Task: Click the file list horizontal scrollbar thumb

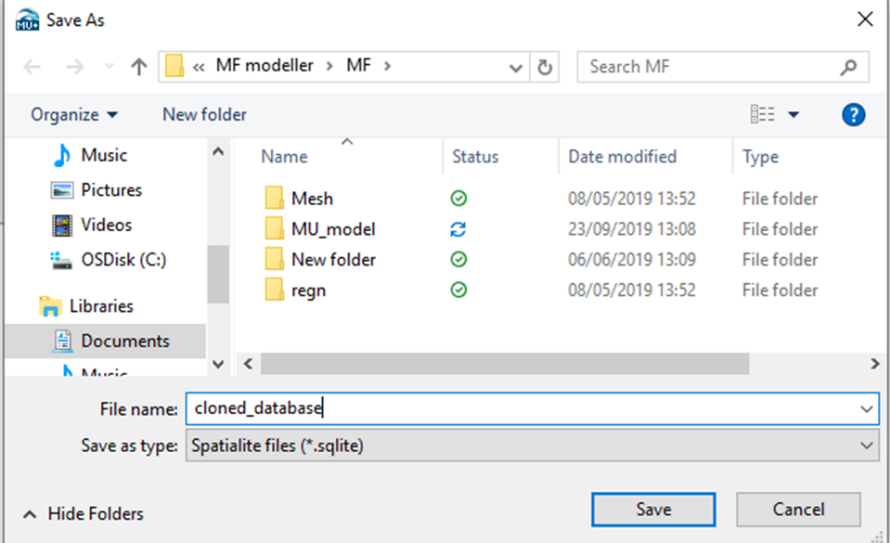Action: pos(505,364)
